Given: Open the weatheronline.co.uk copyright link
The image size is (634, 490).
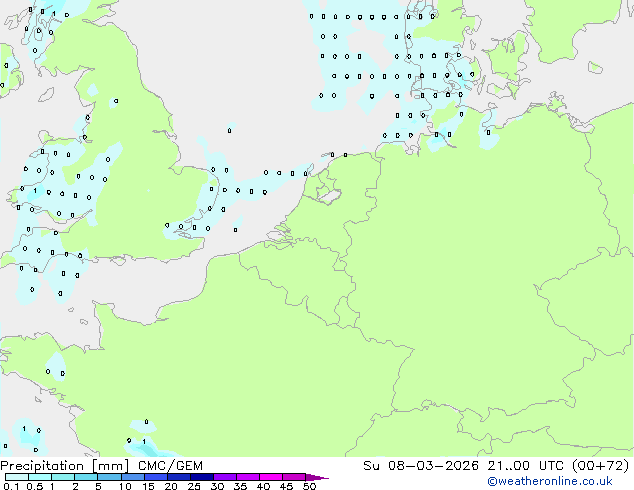Looking at the screenshot, I should coord(550,482).
